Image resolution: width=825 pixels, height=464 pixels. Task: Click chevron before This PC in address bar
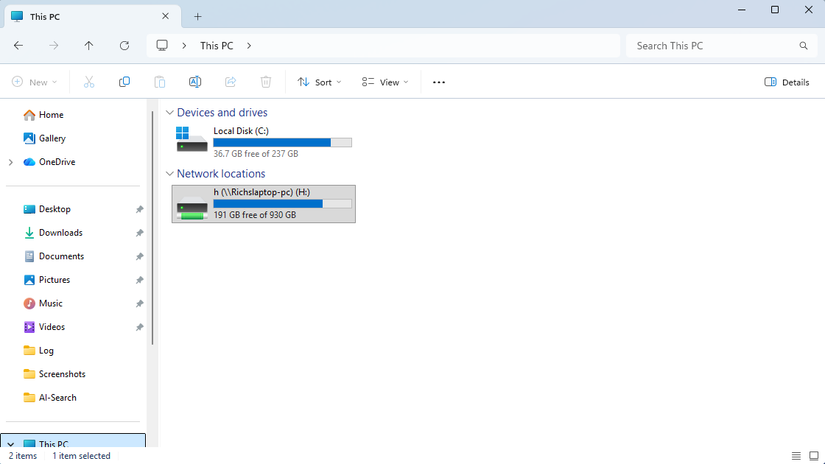(184, 46)
